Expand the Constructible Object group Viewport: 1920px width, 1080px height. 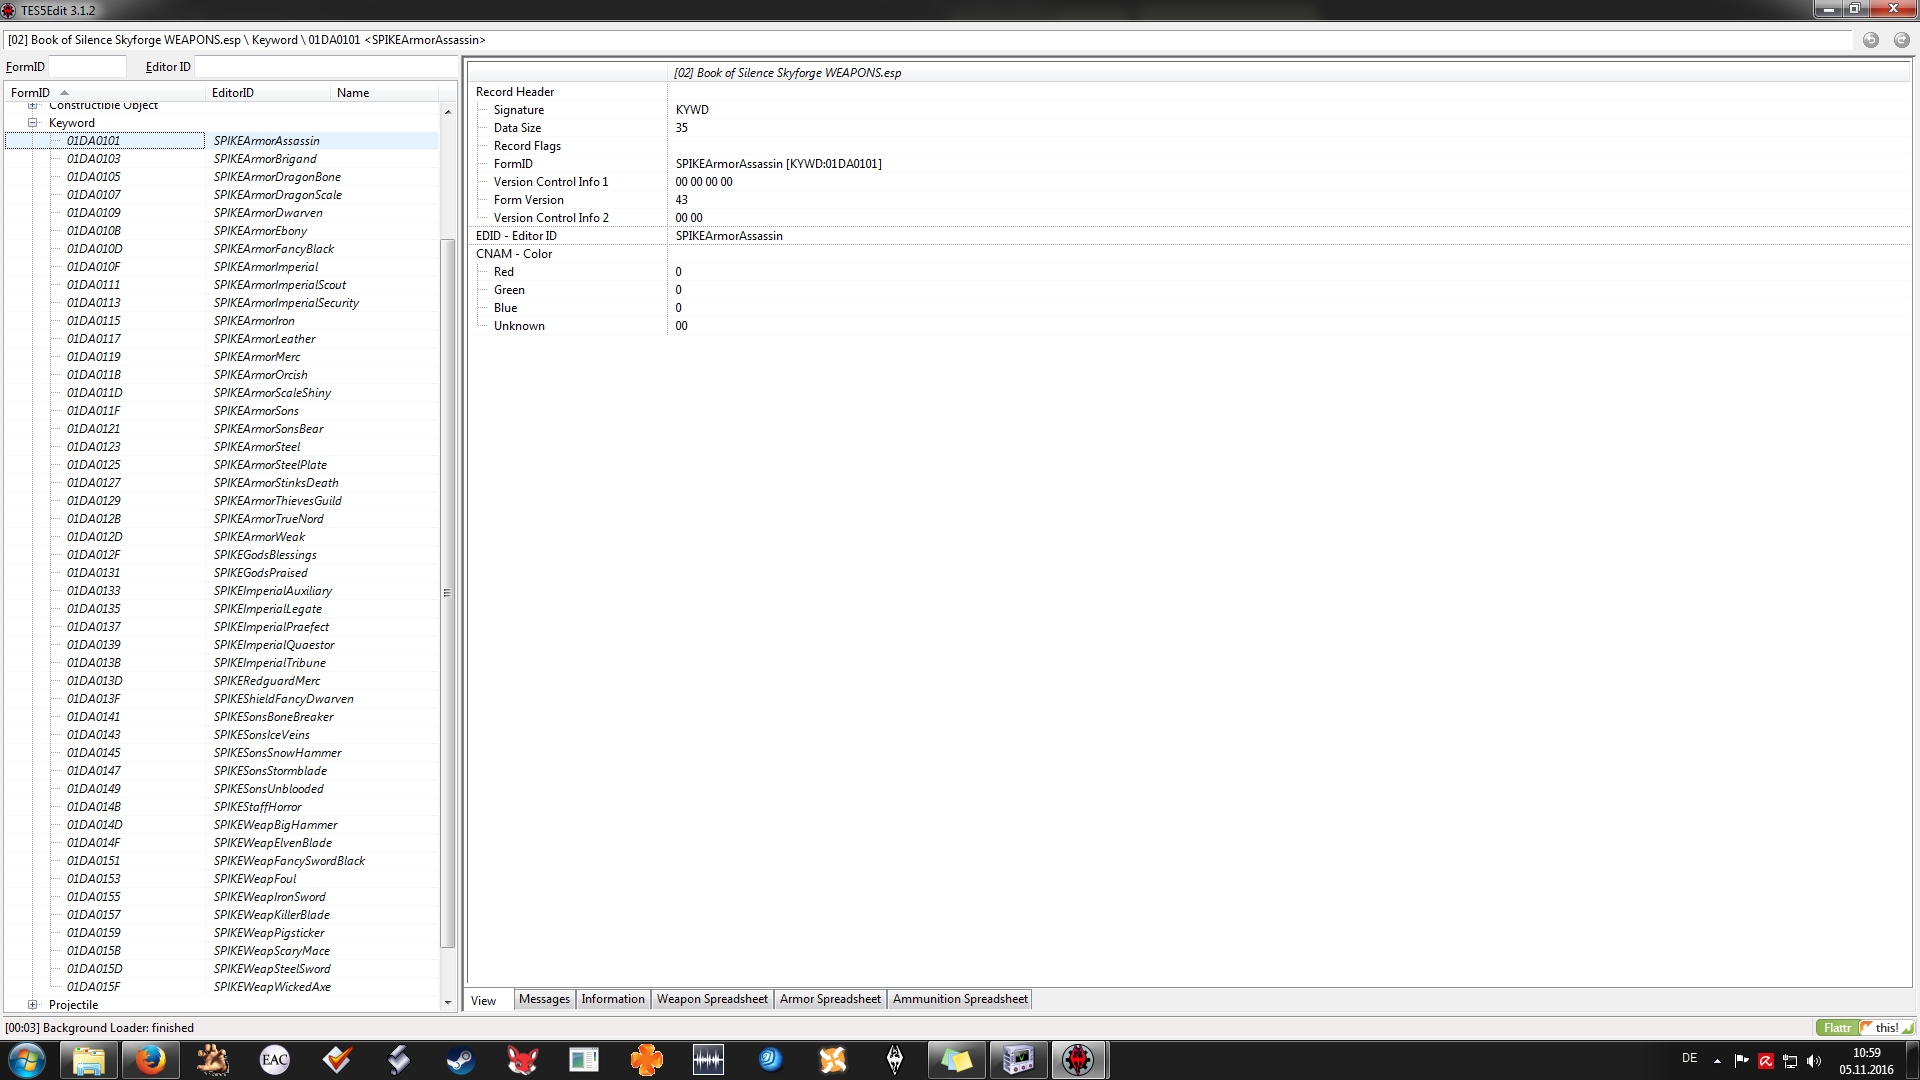coord(33,105)
